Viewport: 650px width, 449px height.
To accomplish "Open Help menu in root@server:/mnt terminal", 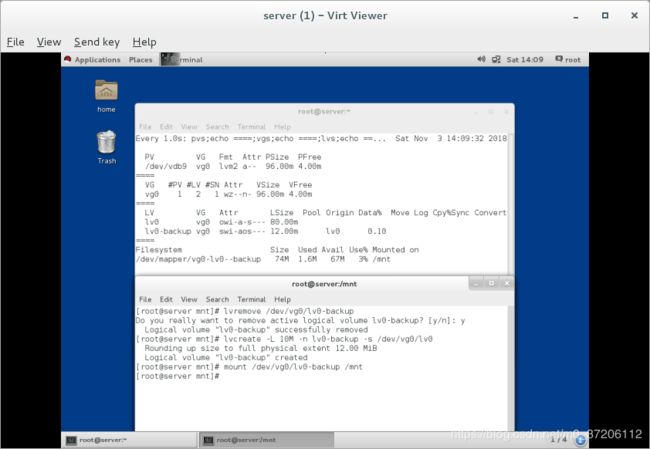I will 282,299.
